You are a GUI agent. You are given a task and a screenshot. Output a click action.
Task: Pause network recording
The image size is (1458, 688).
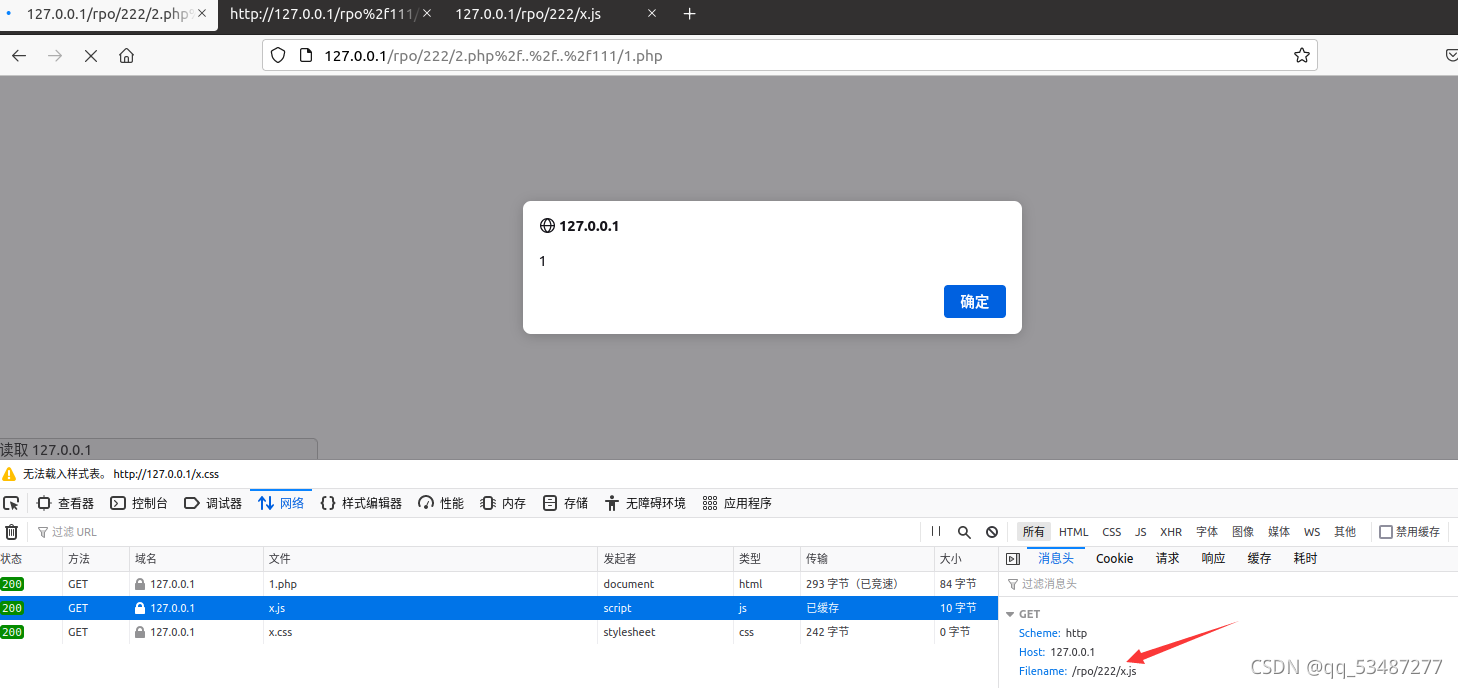[x=936, y=532]
